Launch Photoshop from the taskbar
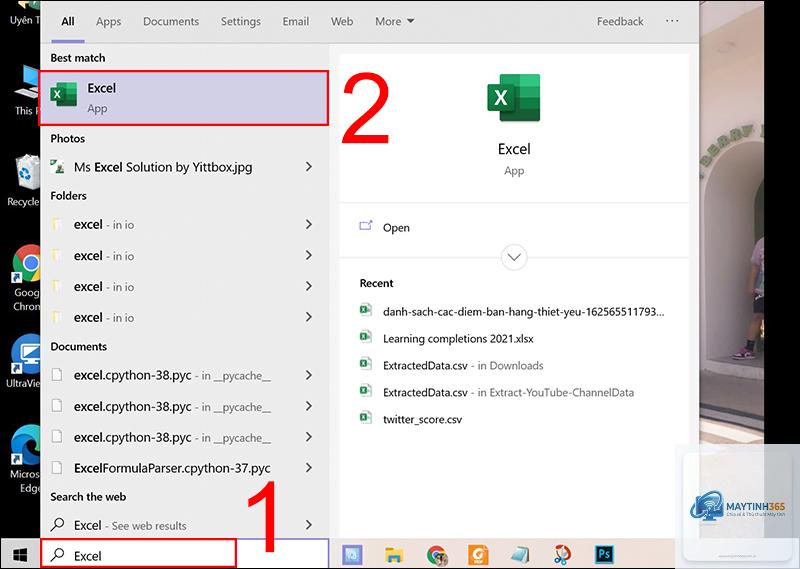 click(604, 554)
